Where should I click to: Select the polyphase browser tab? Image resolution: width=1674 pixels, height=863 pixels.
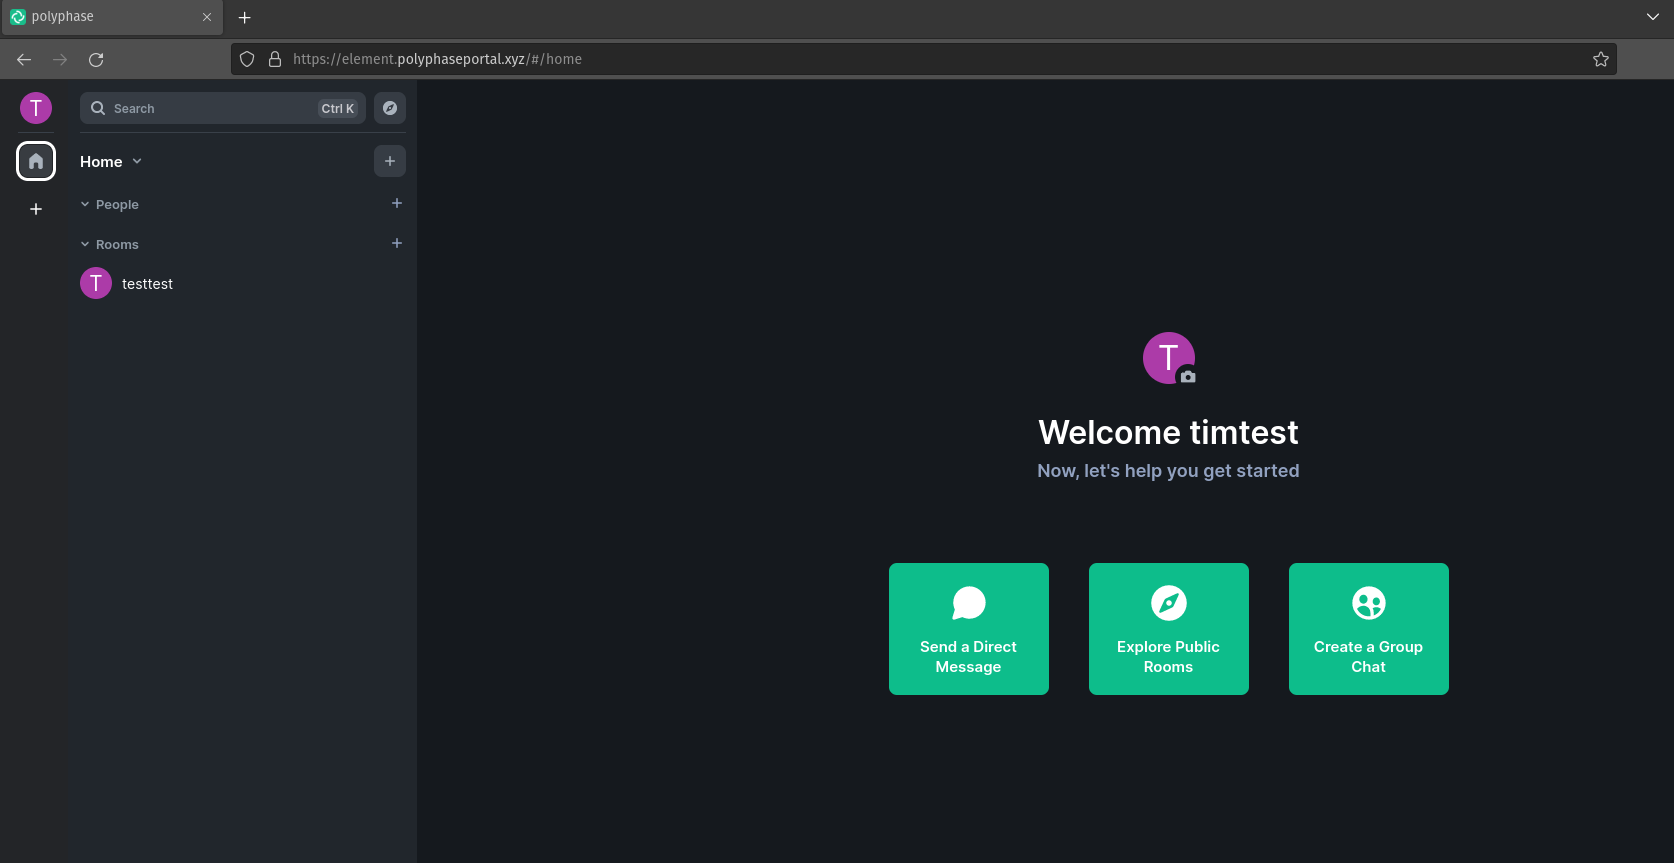click(x=112, y=17)
